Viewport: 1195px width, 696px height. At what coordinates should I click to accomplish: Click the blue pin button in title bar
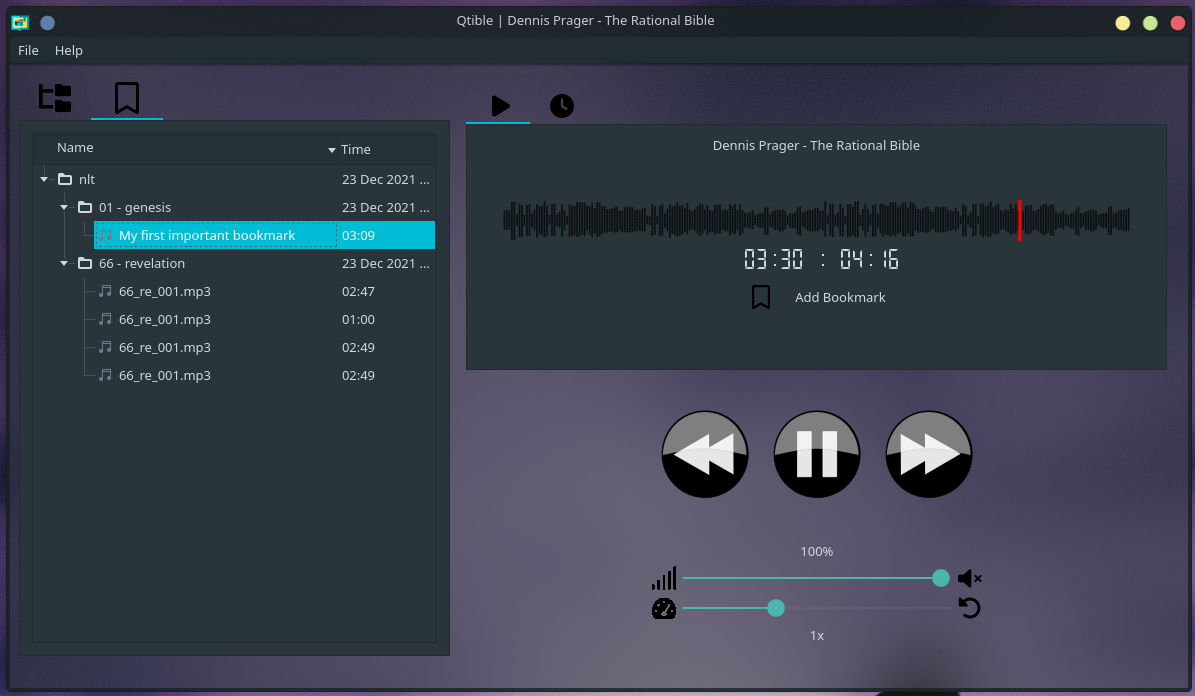(47, 23)
